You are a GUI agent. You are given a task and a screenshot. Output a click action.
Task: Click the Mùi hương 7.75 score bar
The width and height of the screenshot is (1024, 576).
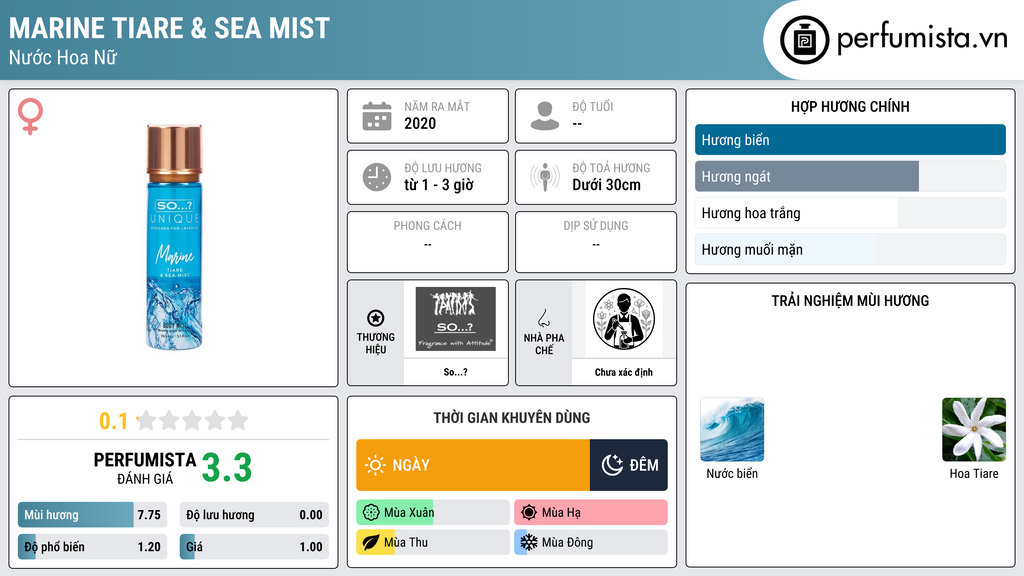pos(92,515)
